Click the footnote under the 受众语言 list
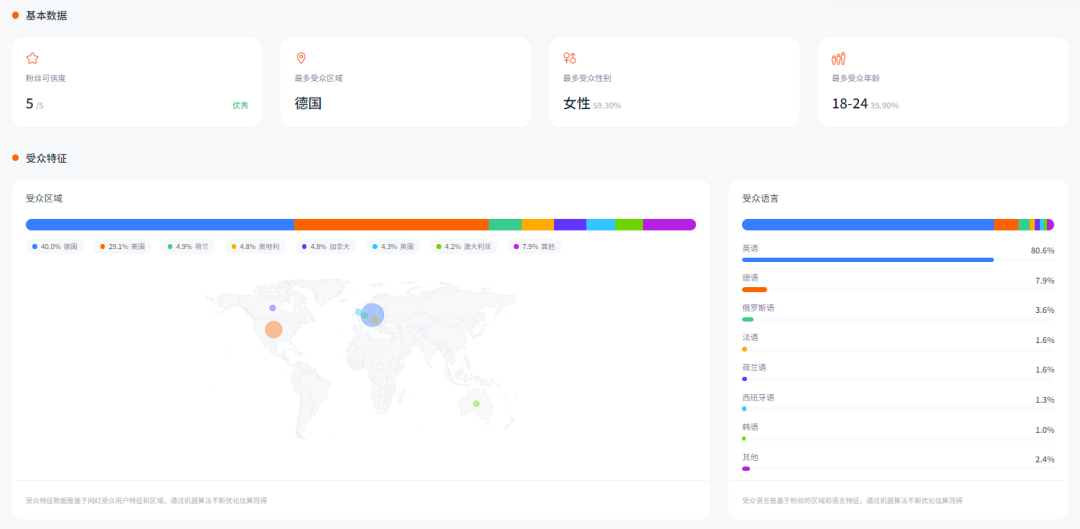The height and width of the screenshot is (529, 1080). click(x=852, y=500)
